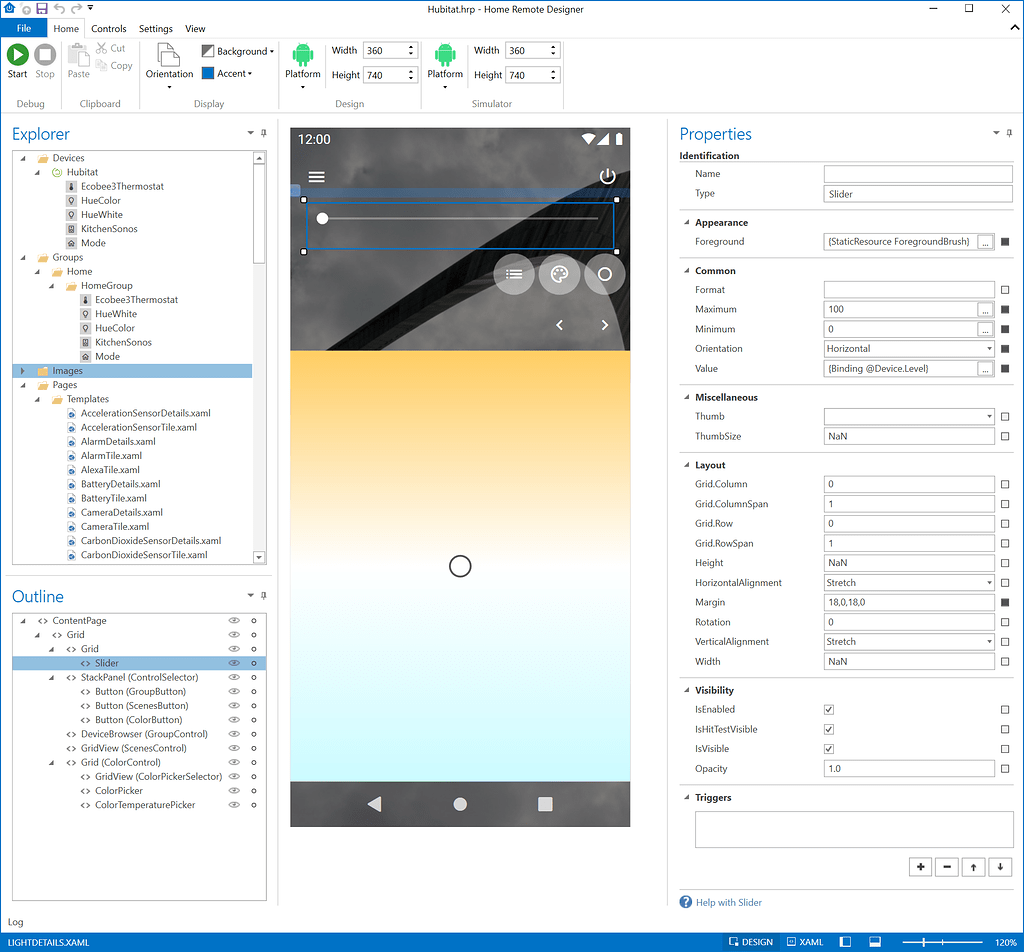The width and height of the screenshot is (1024, 952).
Task: Click the color palette round button
Action: (559, 274)
